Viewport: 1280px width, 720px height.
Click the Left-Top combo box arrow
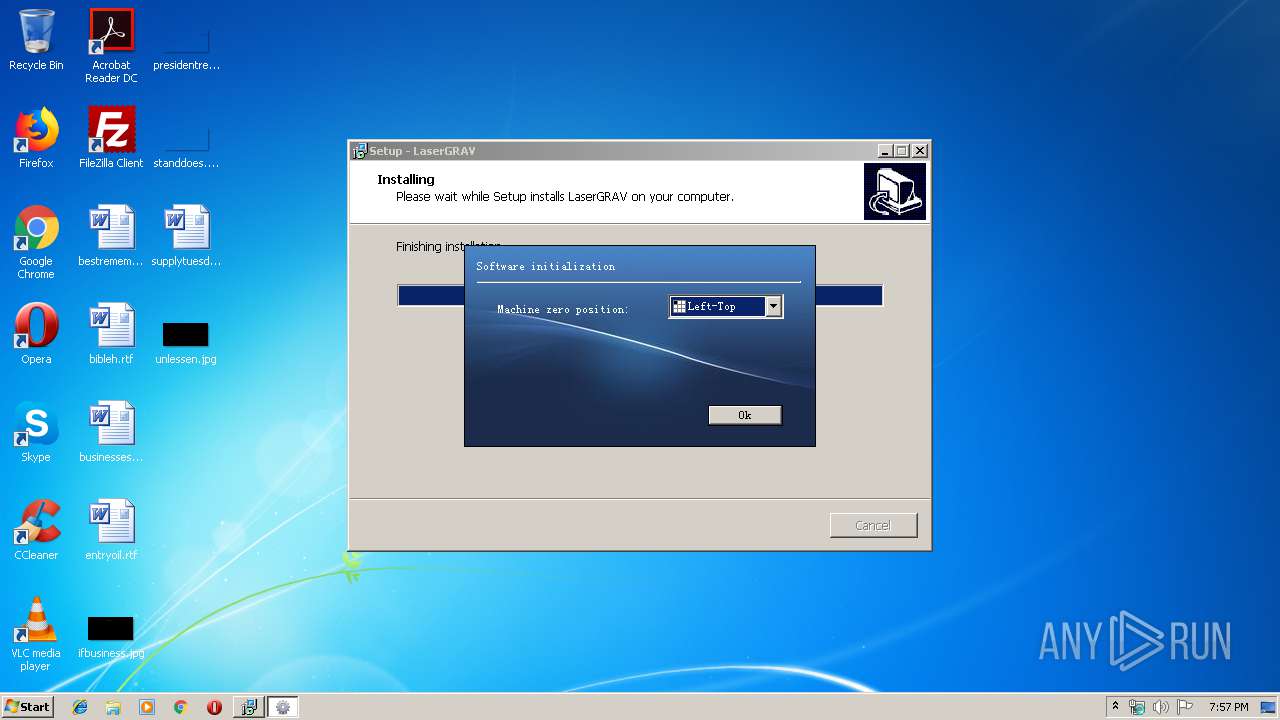[773, 307]
